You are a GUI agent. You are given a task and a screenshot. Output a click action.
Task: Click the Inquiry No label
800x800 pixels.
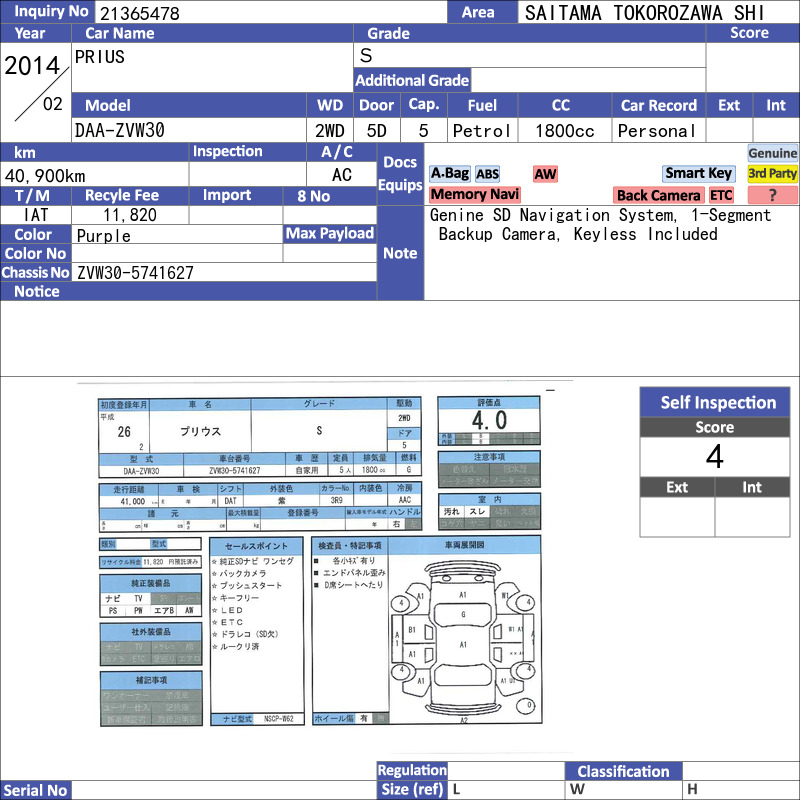click(x=47, y=12)
